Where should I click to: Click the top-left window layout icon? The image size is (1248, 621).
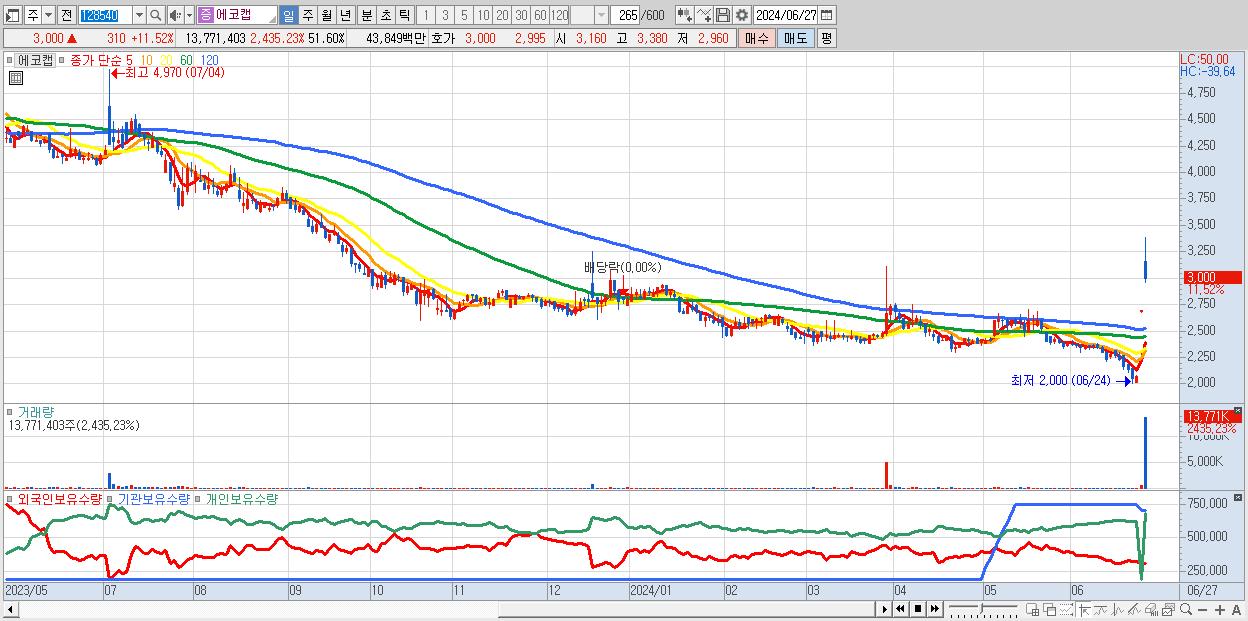(13, 15)
